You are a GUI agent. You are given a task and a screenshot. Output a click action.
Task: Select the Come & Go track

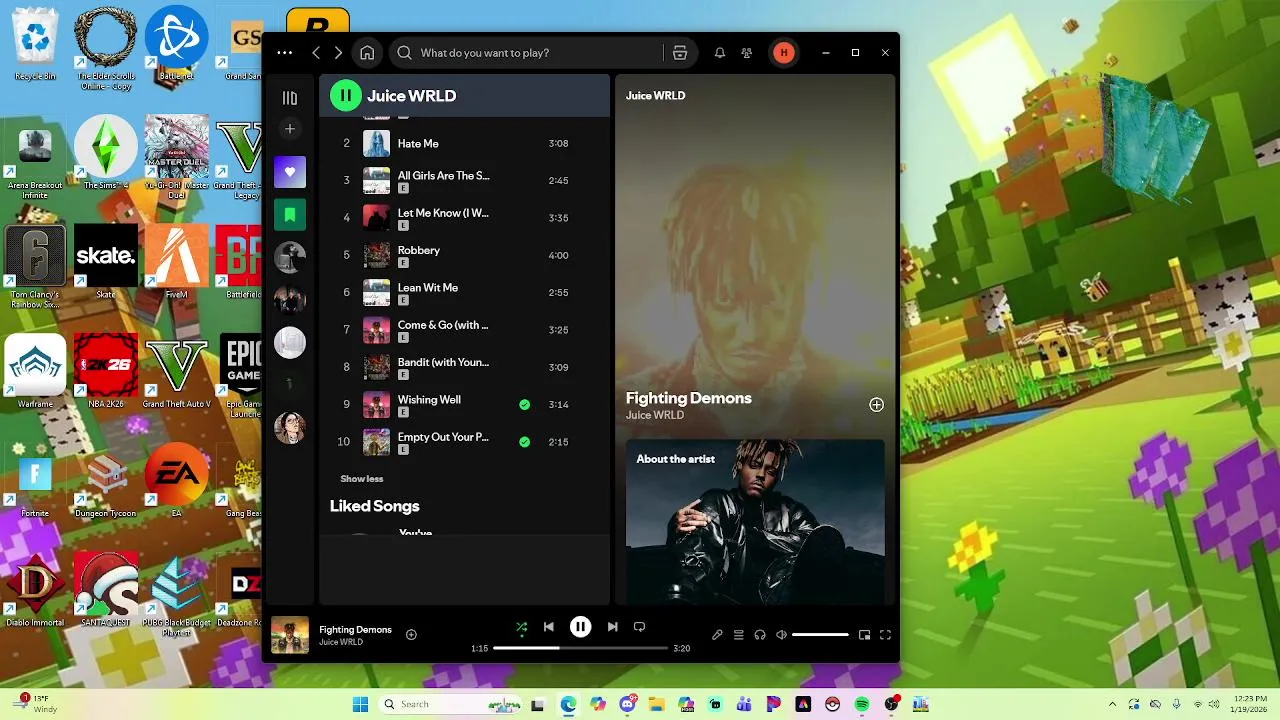[464, 330]
